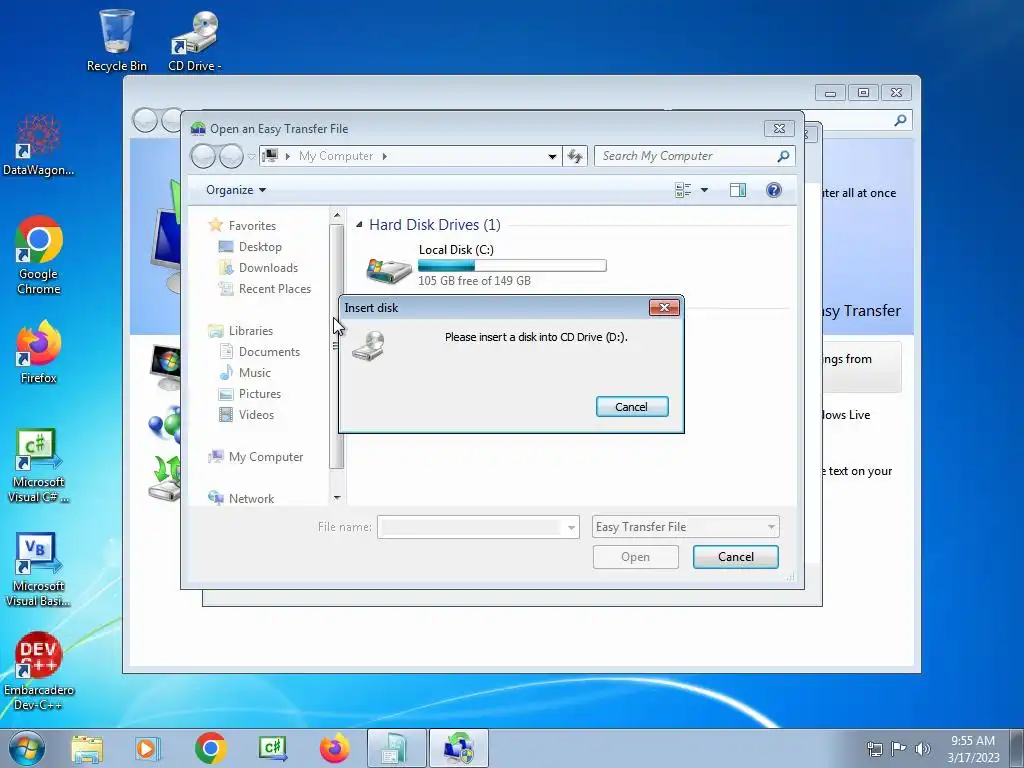Open the Easy Transfer File type dropdown

685,526
